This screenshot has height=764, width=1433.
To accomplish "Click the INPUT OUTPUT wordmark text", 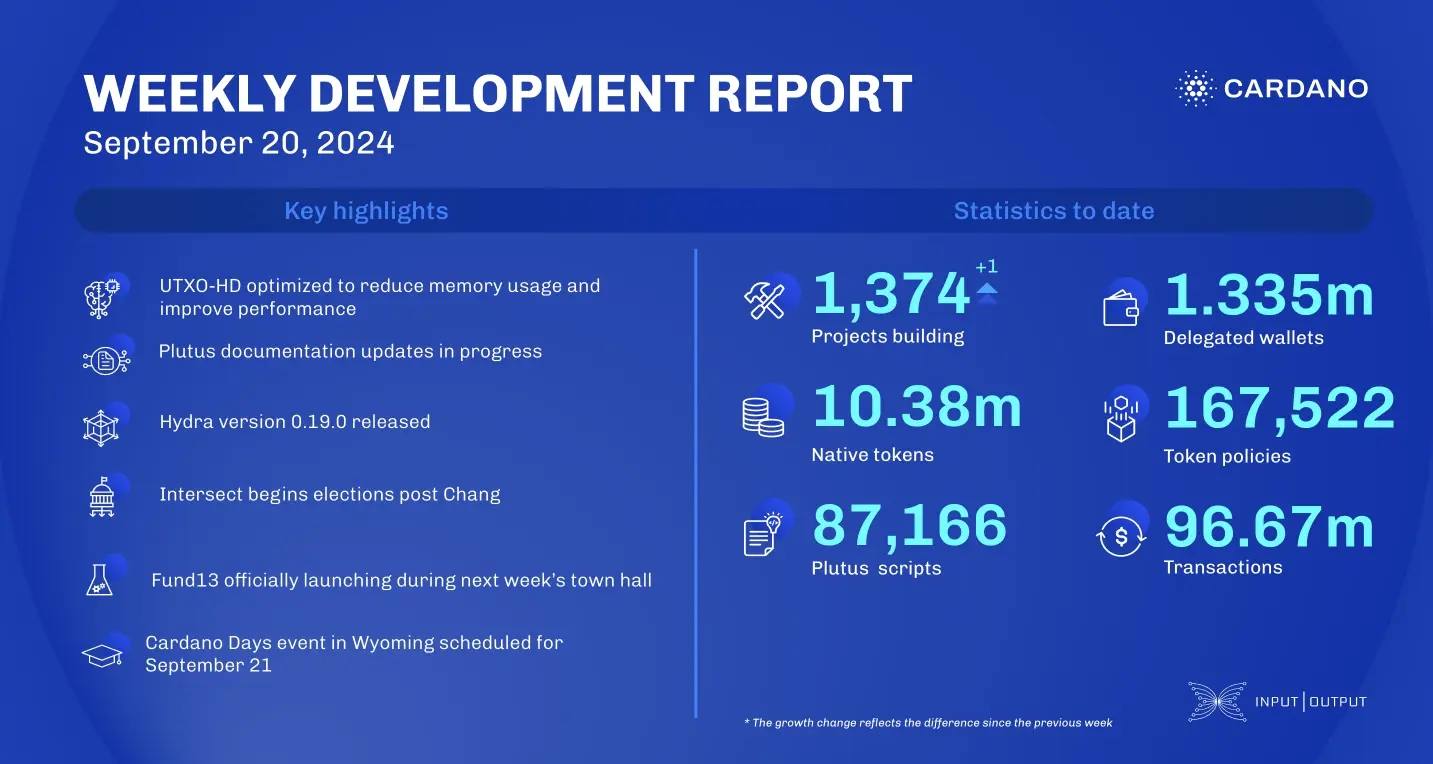I will point(1310,702).
